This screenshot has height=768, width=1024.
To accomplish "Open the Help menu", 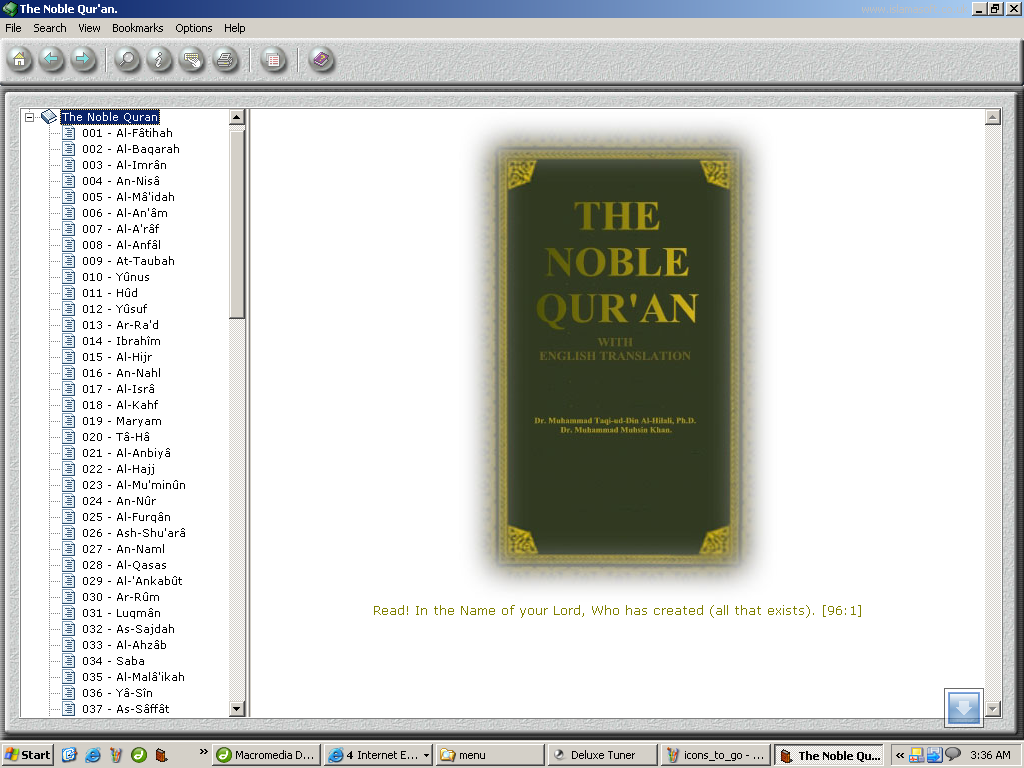I will (234, 28).
